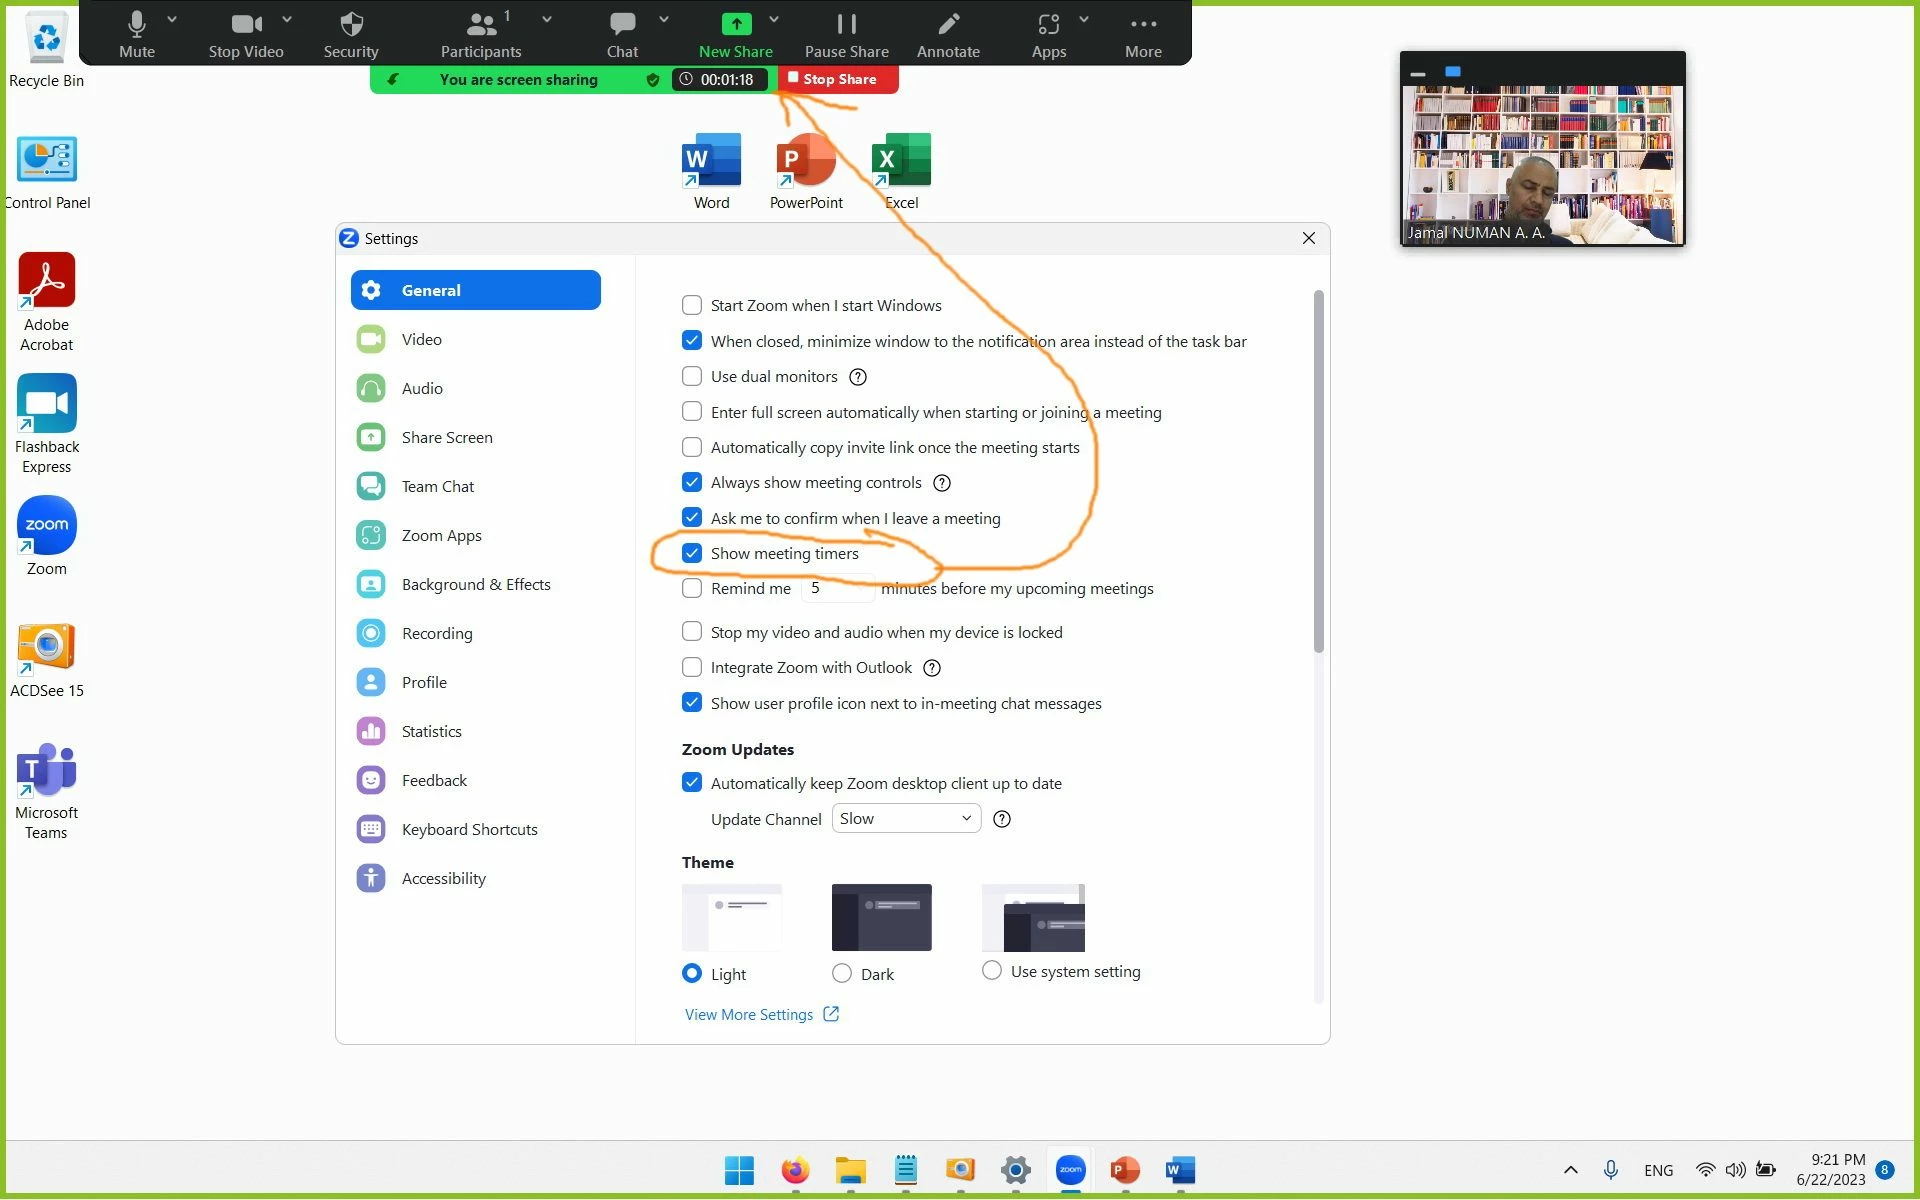
Task: Click help icon beside Use dual monitors
Action: point(858,377)
